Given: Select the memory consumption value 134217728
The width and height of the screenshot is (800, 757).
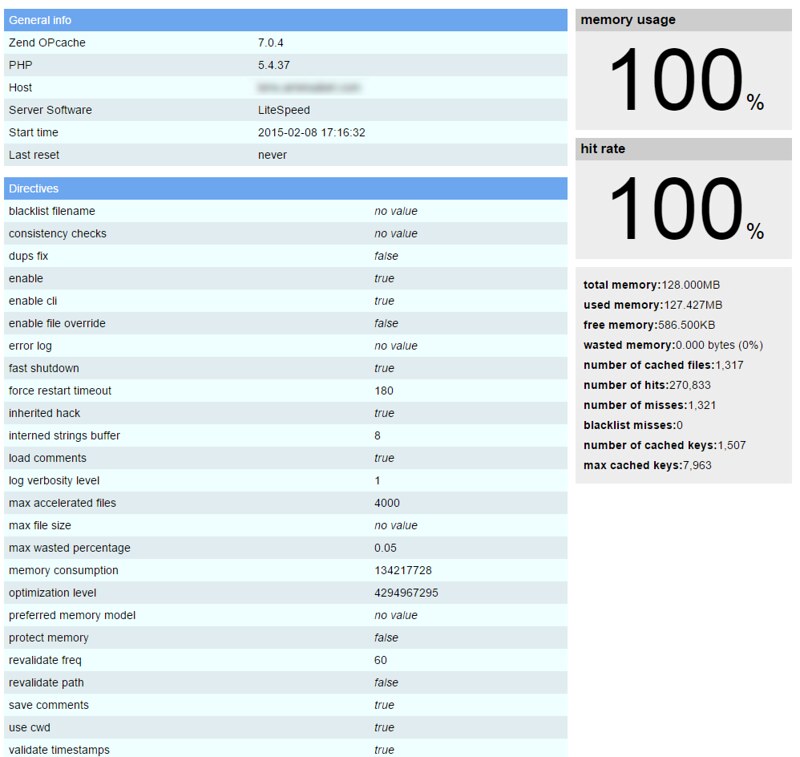Looking at the screenshot, I should coord(402,570).
